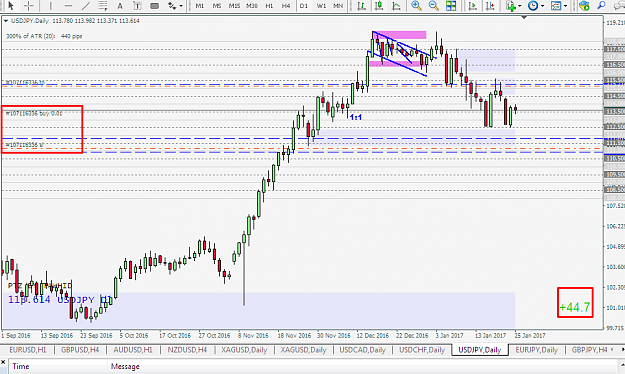Choose the trendline drawing tool
Image resolution: width=625 pixels, height=374 pixels.
[85, 5]
